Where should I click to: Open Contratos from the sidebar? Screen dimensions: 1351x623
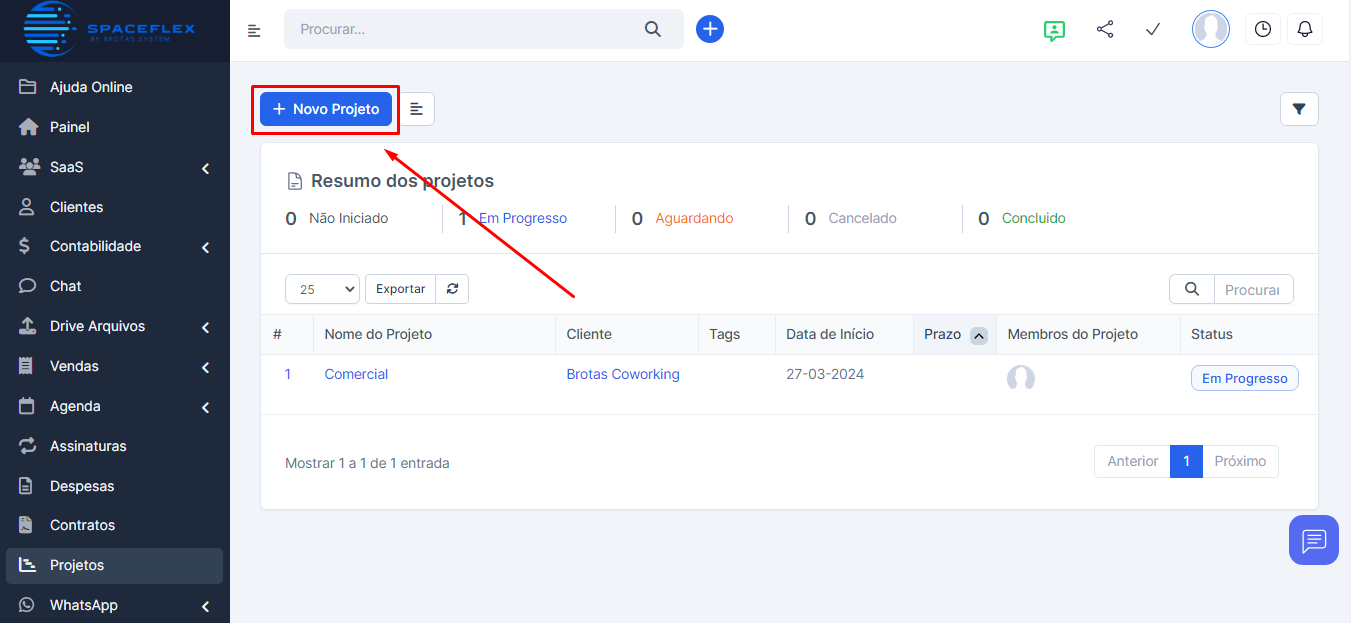click(82, 525)
